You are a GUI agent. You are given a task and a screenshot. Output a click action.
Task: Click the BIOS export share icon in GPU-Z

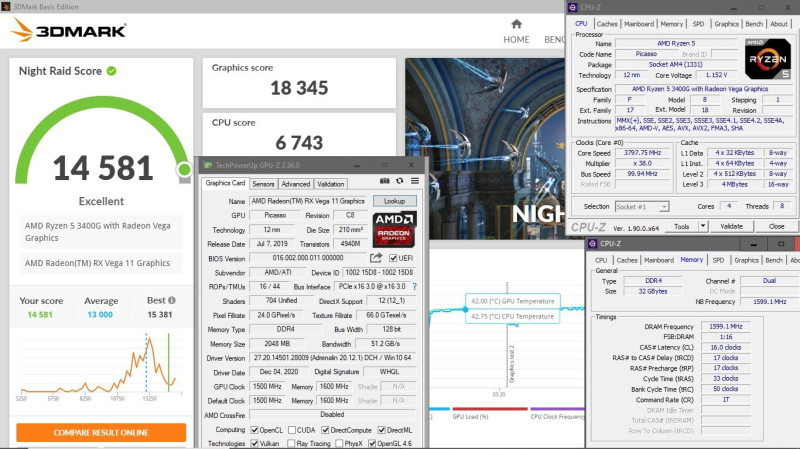pos(376,258)
